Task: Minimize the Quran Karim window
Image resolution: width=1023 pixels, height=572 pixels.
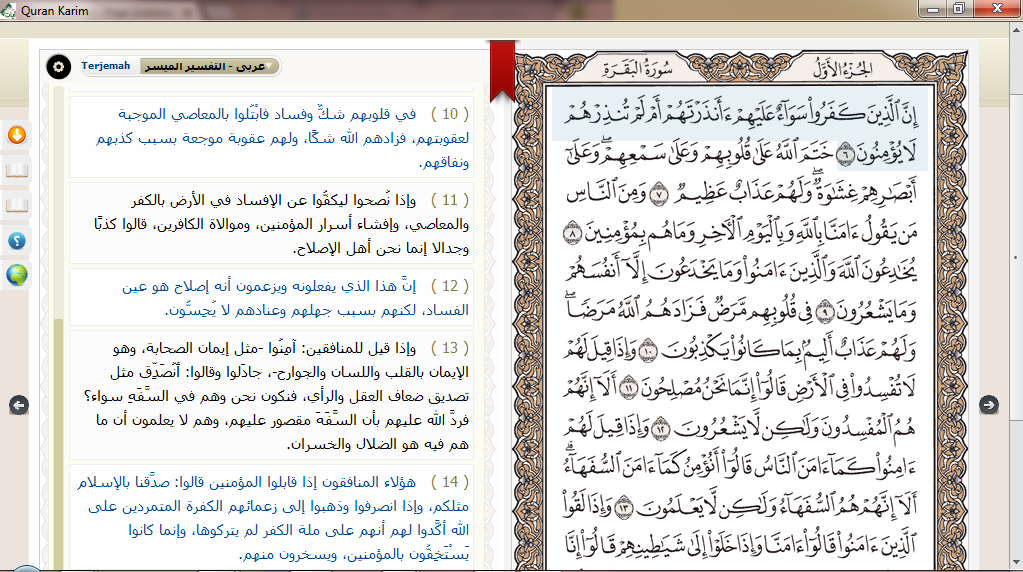Action: point(933,8)
